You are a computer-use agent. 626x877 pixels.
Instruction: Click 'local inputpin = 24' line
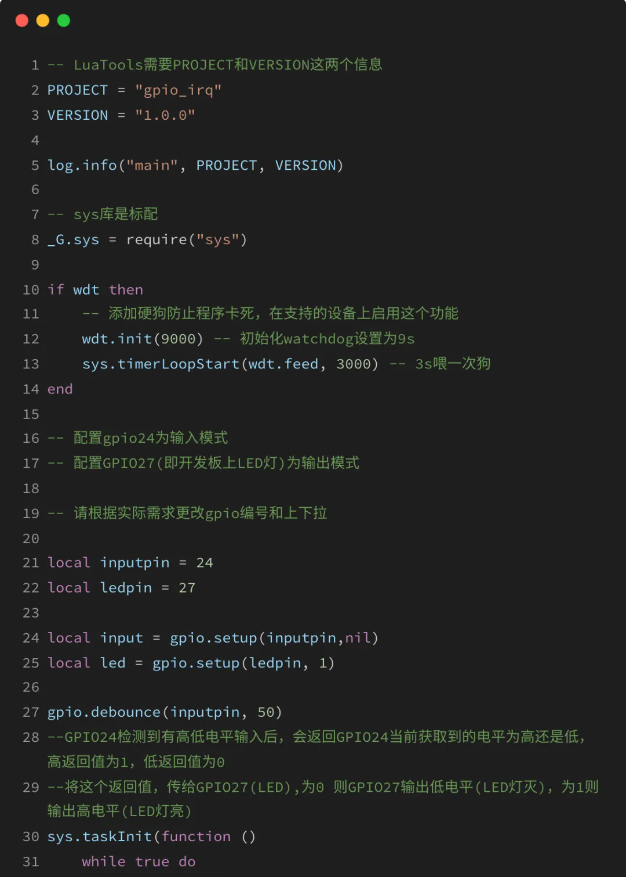pos(130,563)
